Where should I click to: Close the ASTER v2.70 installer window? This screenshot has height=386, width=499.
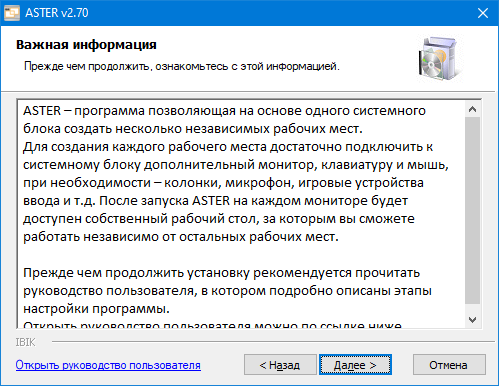pyautogui.click(x=483, y=13)
